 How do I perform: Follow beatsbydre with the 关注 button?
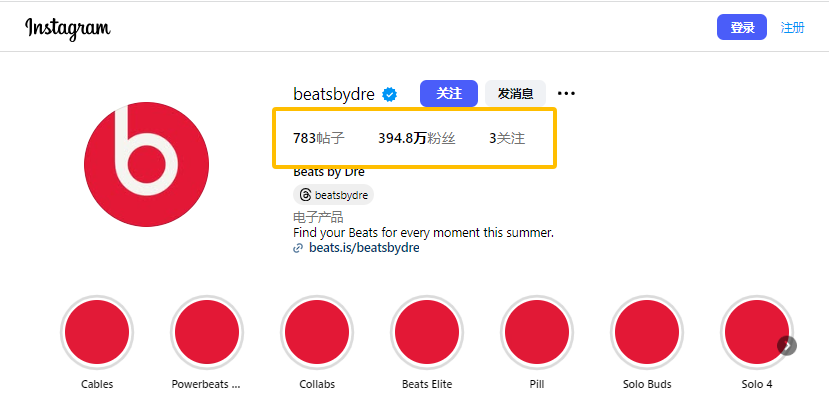tap(449, 93)
